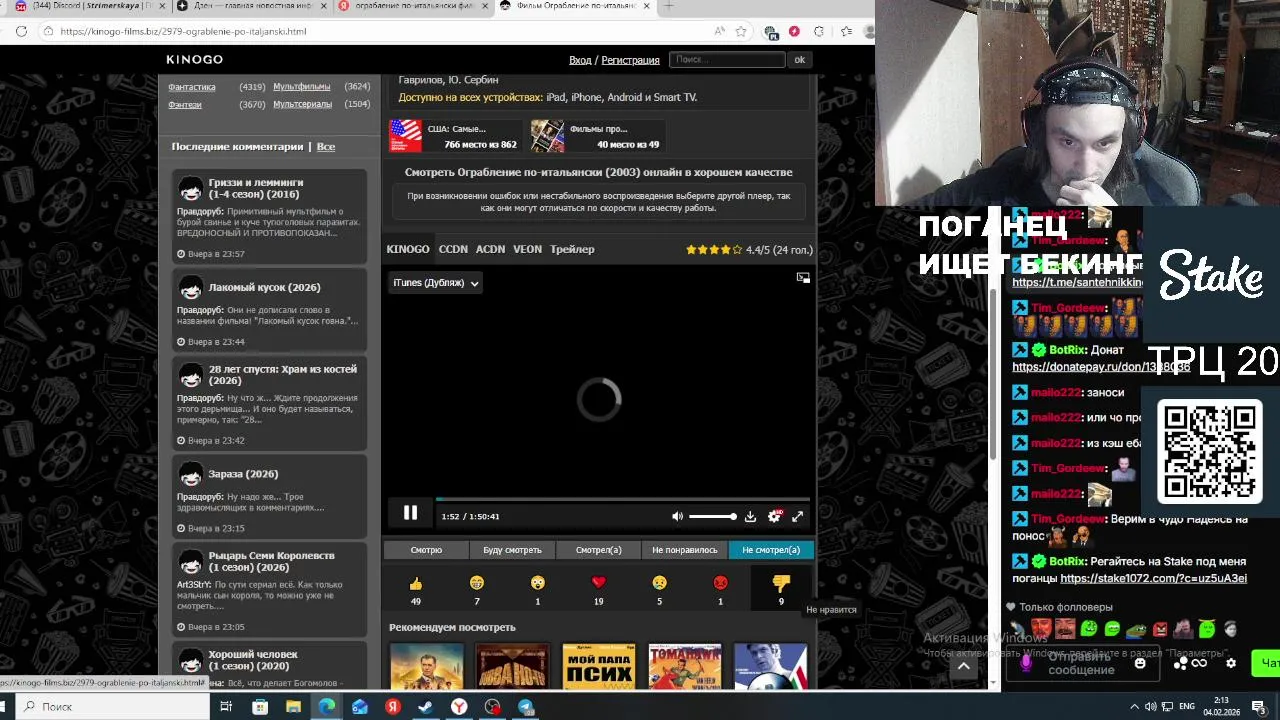Switch to the ACDN player tab
Screen dimensions: 1280x720
coord(490,249)
